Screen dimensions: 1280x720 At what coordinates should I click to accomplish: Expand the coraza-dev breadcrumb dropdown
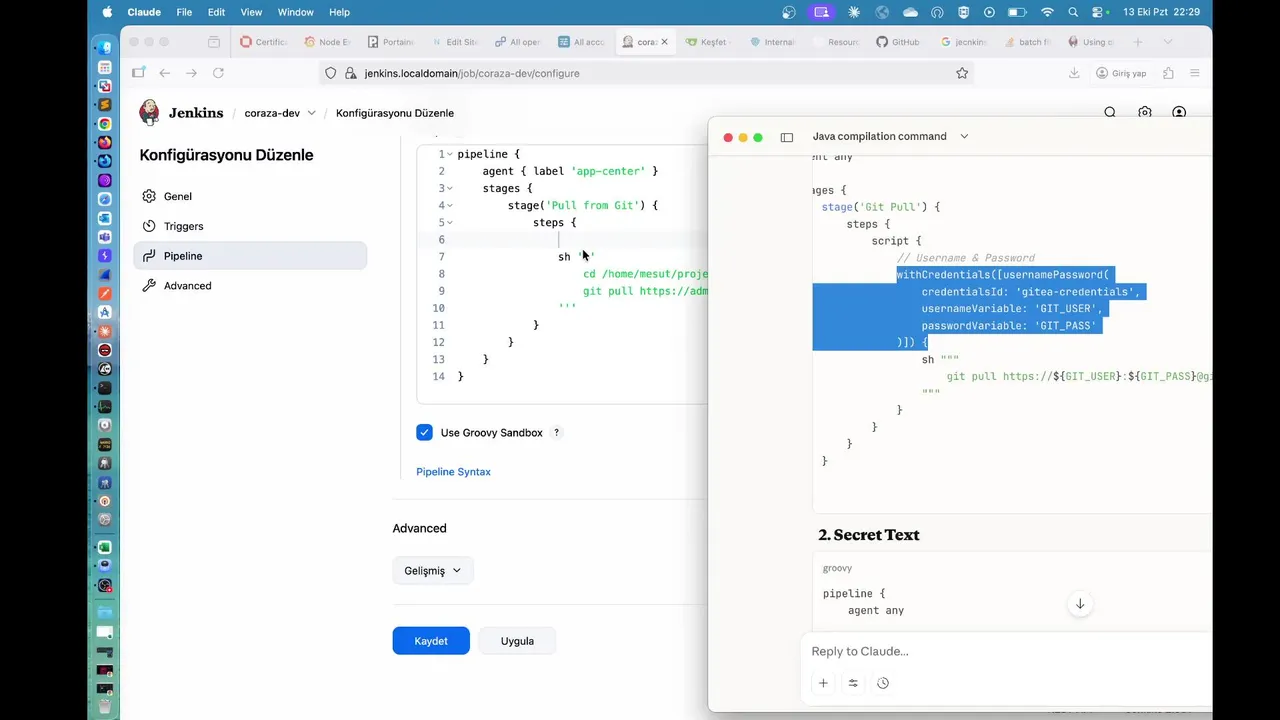pos(312,113)
